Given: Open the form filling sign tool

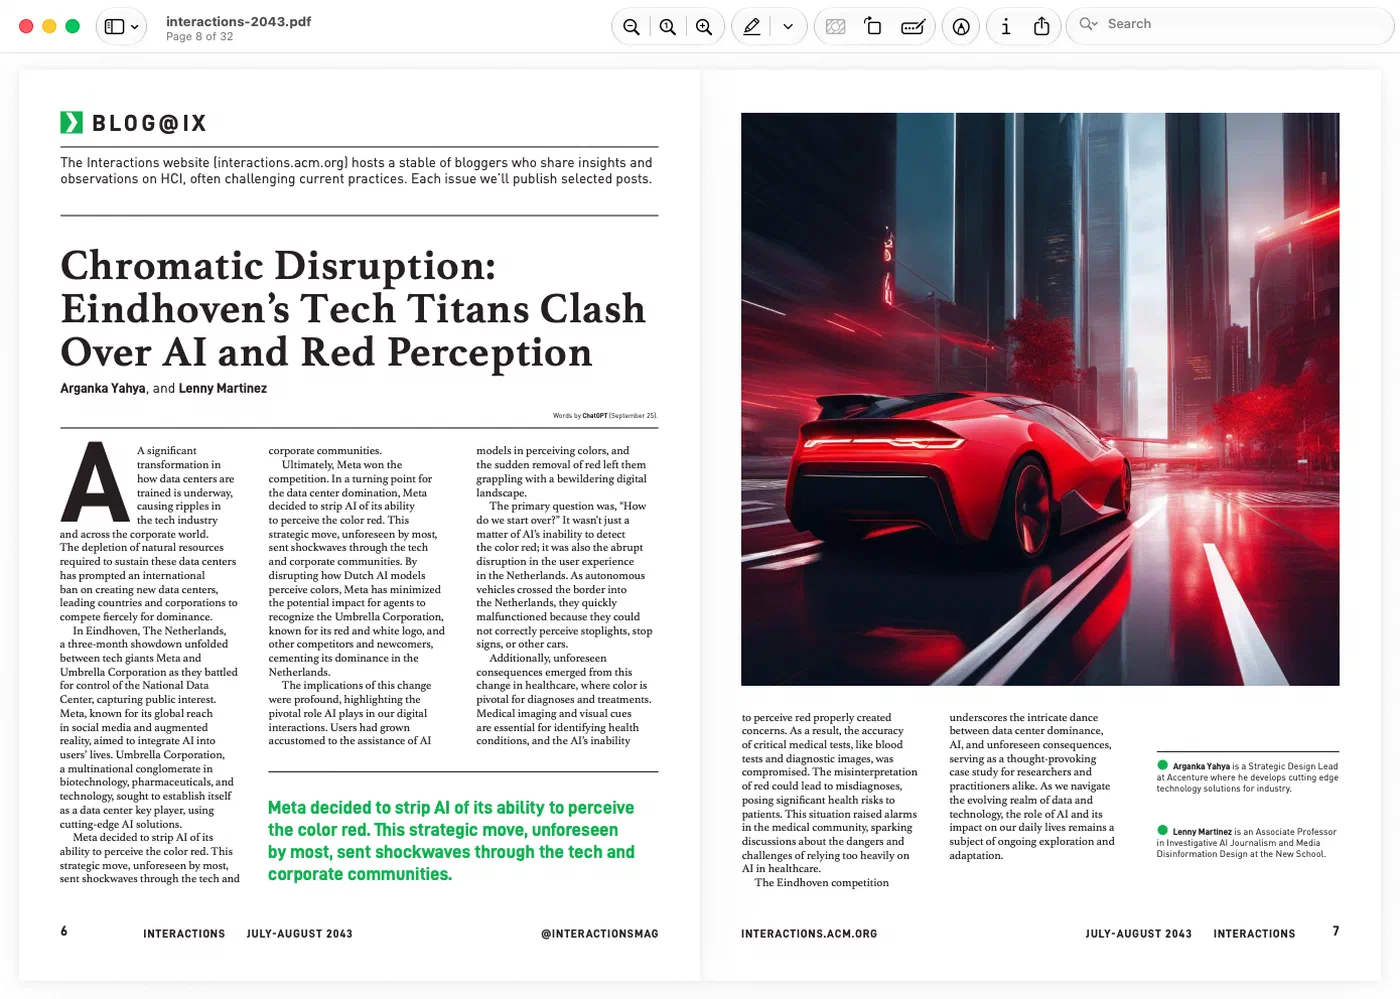Looking at the screenshot, I should point(913,27).
